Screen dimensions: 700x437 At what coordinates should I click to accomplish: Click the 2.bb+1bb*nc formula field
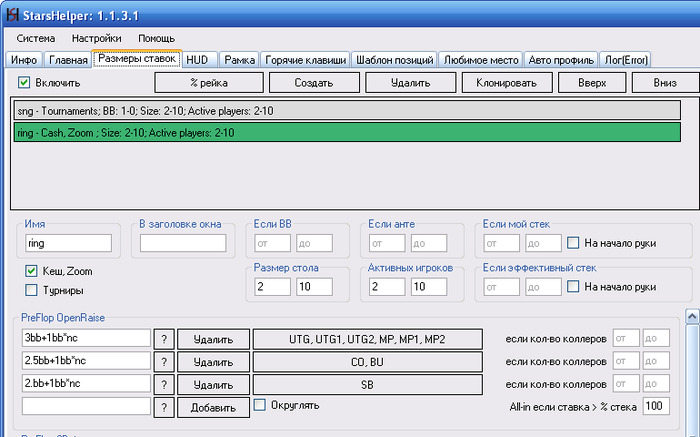click(86, 383)
